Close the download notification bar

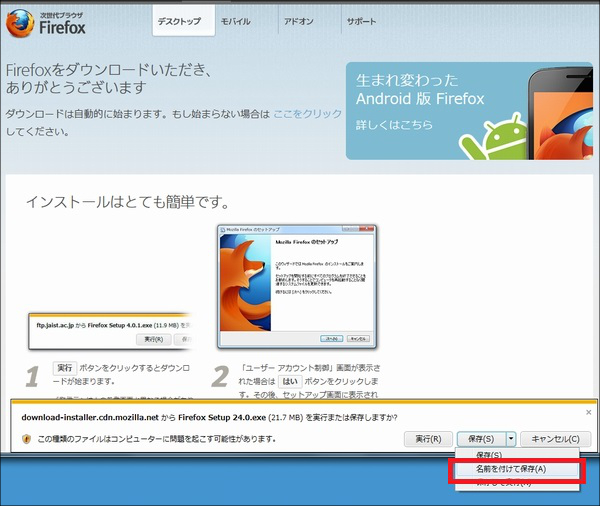589,412
